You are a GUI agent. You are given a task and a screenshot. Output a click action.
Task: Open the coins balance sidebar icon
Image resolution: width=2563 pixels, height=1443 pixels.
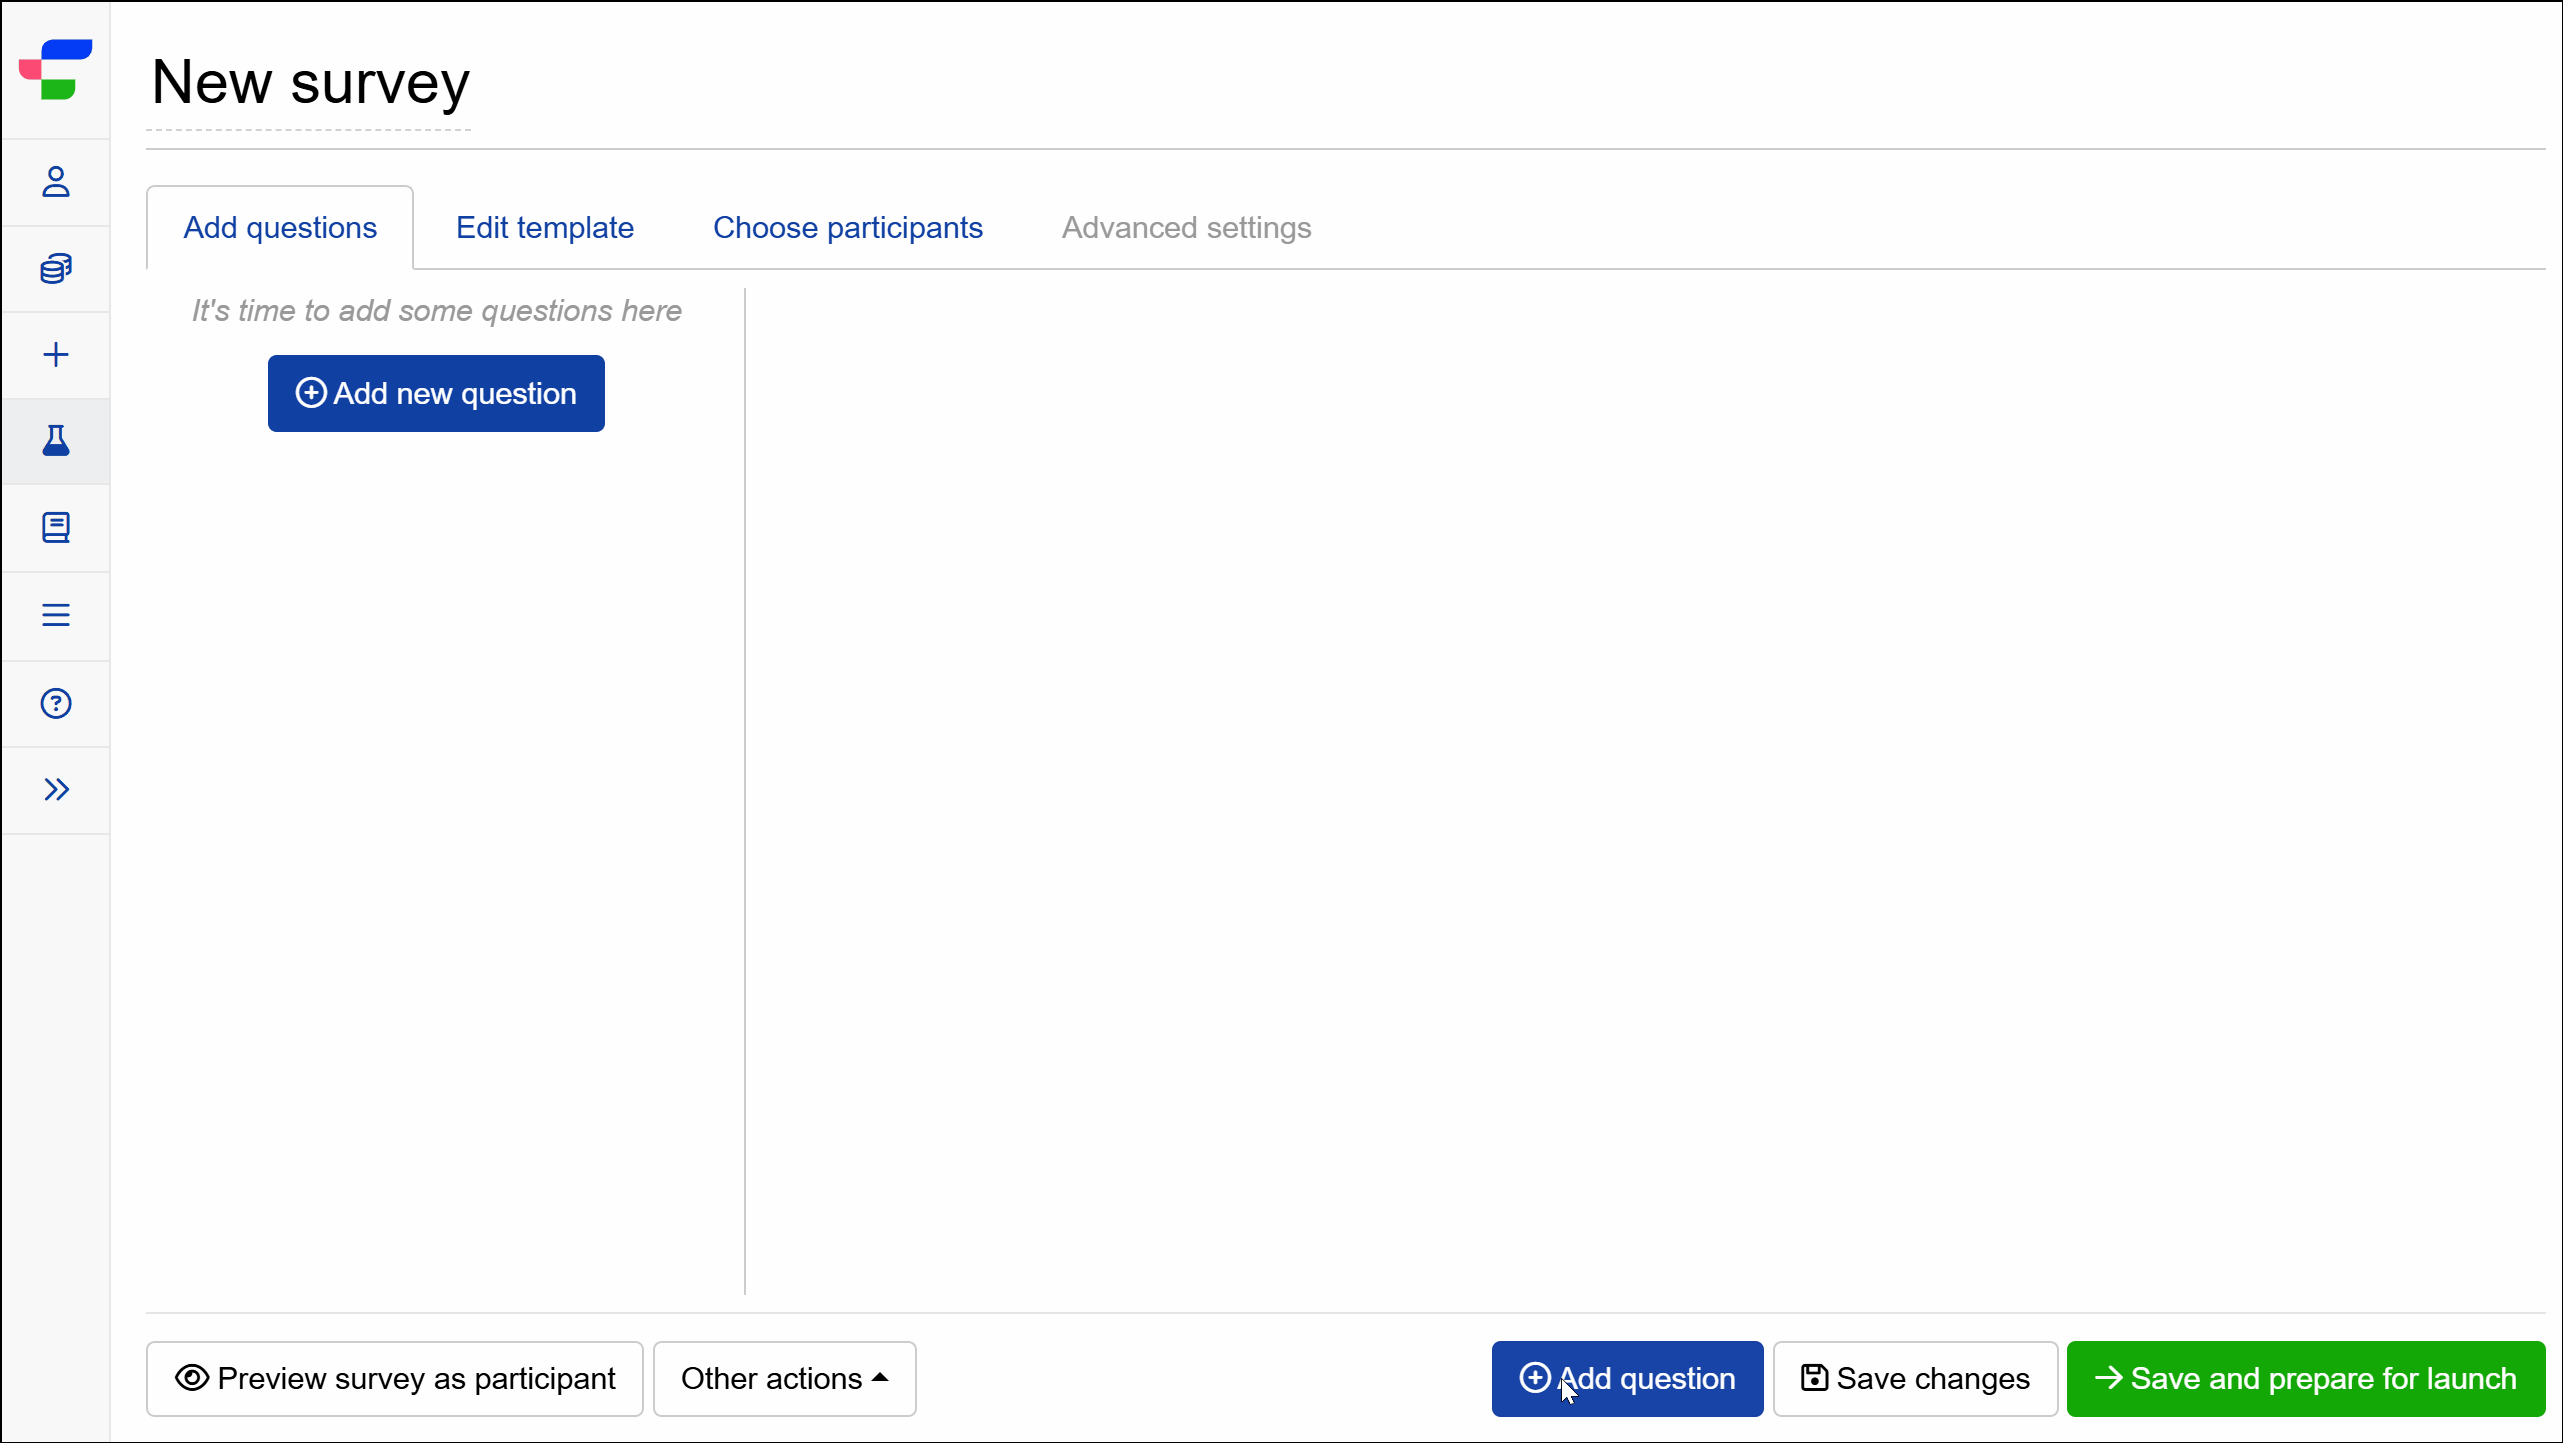tap(56, 269)
